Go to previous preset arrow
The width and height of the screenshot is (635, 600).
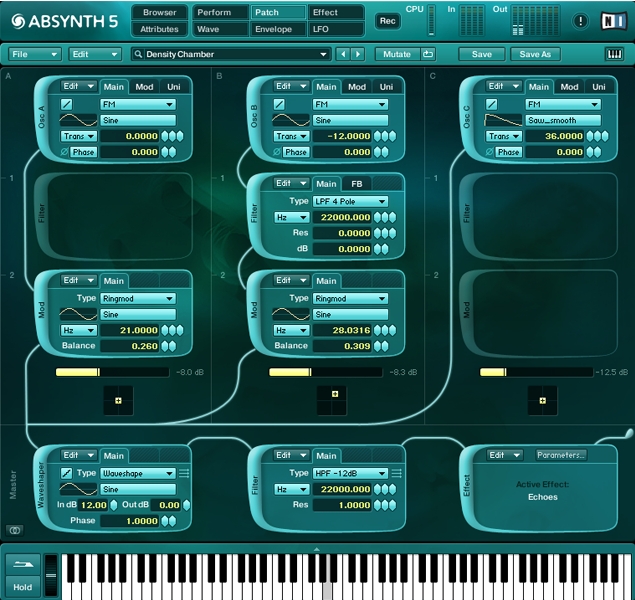343,54
